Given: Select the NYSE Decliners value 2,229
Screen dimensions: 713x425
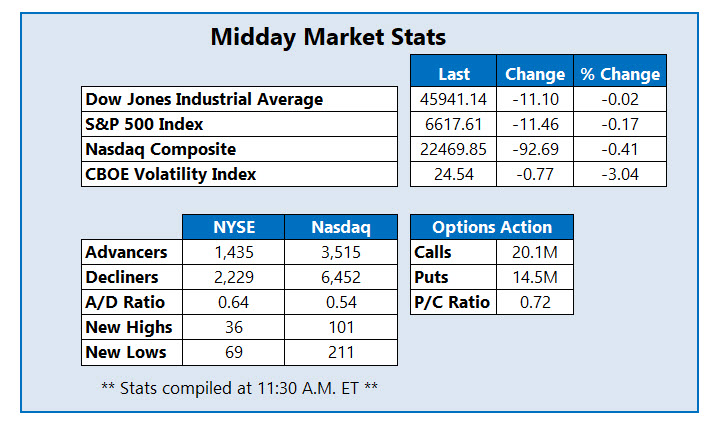Looking at the screenshot, I should coord(233,277).
